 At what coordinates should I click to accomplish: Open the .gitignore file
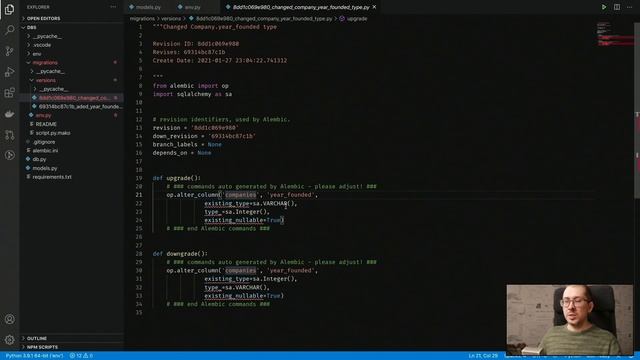tap(44, 142)
